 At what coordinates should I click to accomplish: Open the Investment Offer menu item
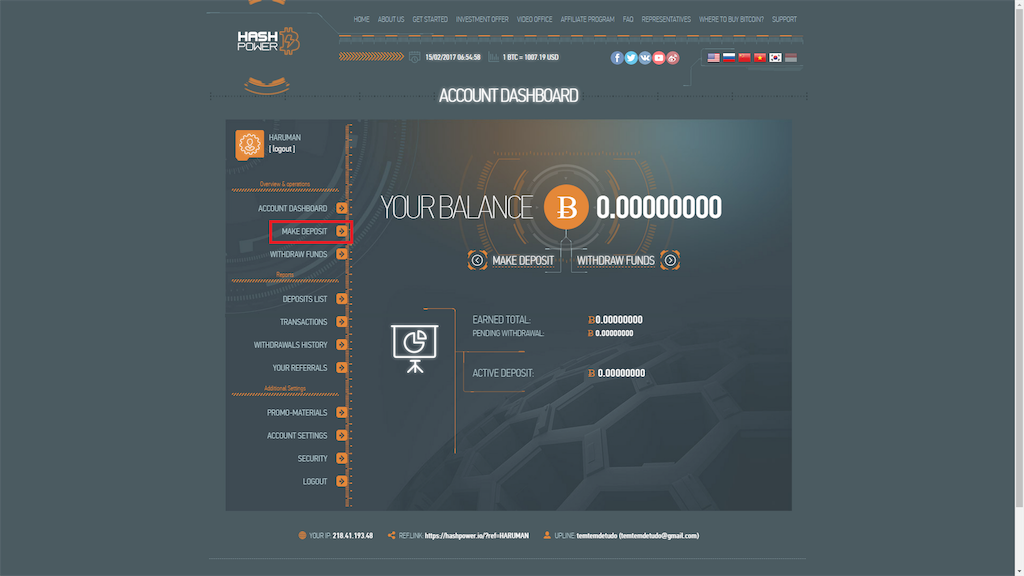(x=482, y=18)
